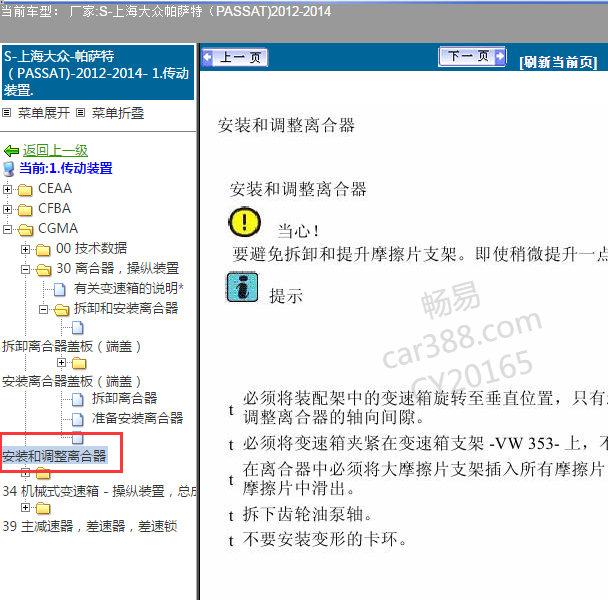Click the computer icon beside 当前:1.传动装置
This screenshot has width=608, height=600.
pyautogui.click(x=9, y=169)
